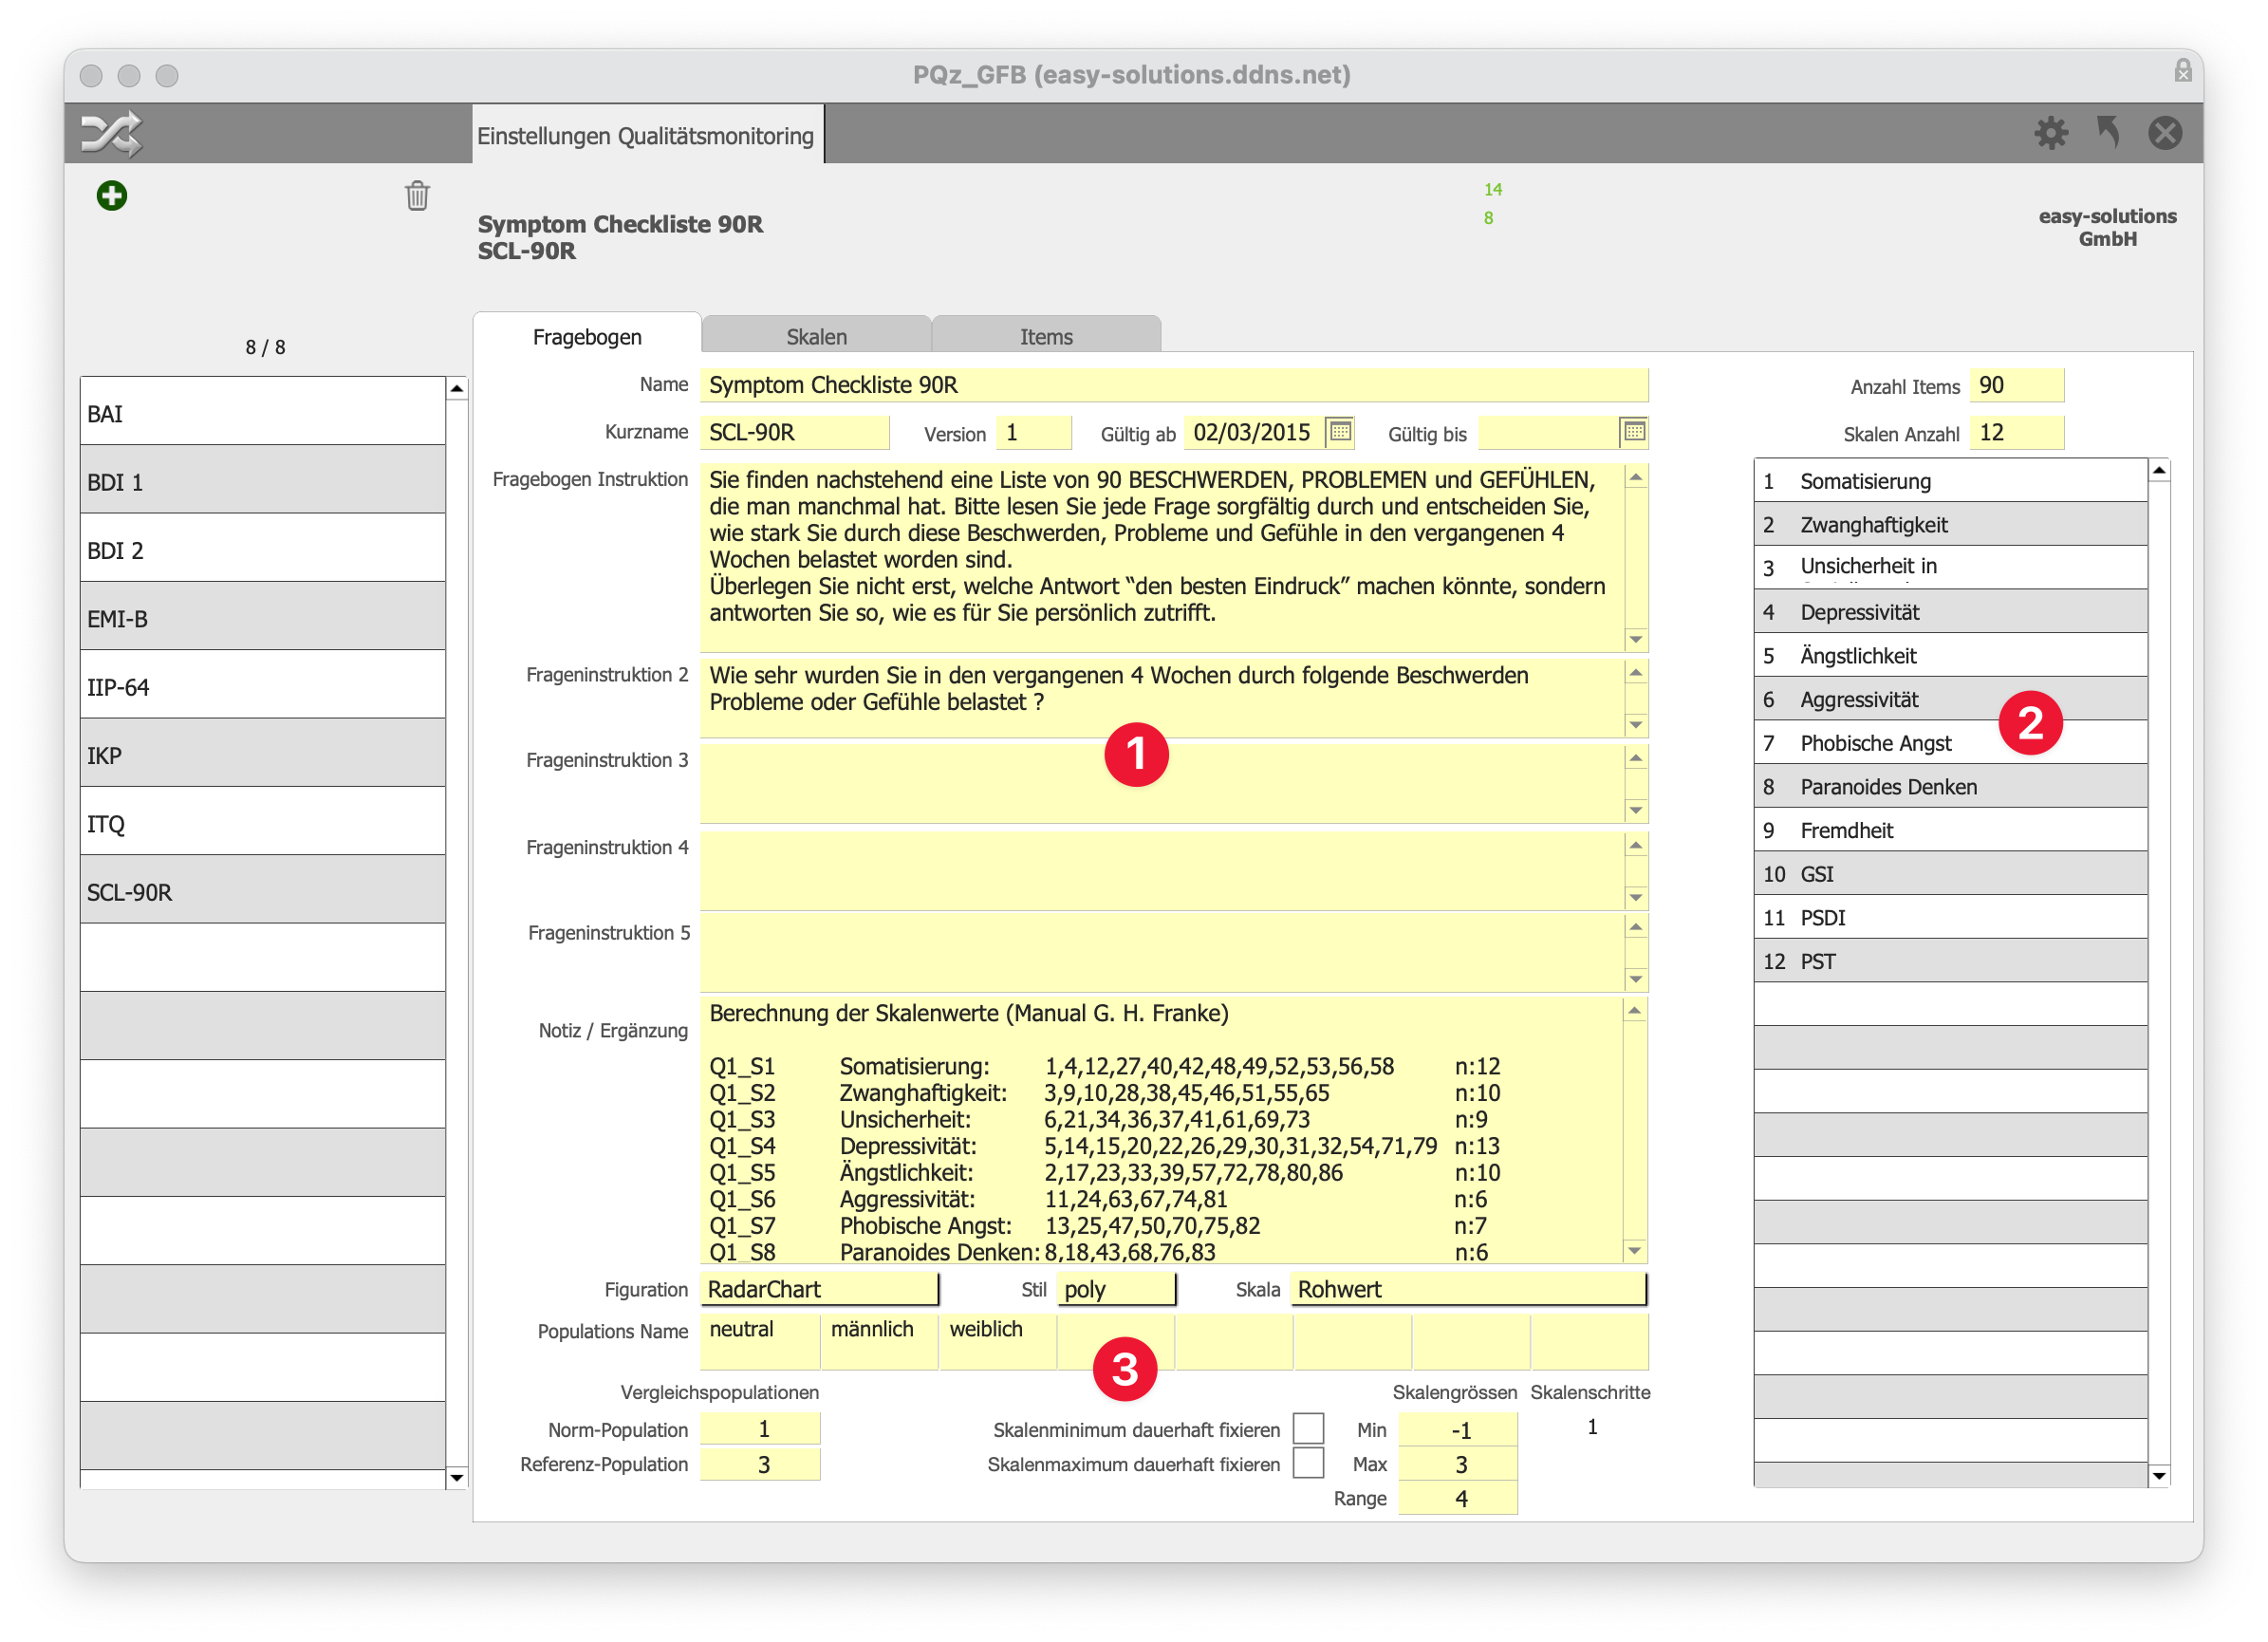The height and width of the screenshot is (1642, 2268).
Task: Click scroll-down arrow of Fragebogen Instruktion
Action: (x=1636, y=639)
